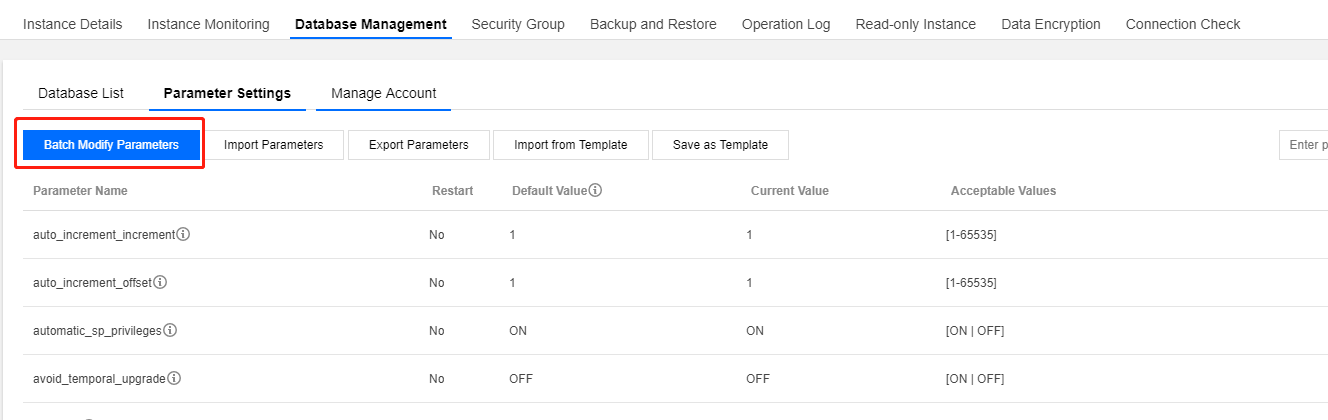
Task: Click Import from Template button
Action: 570,145
